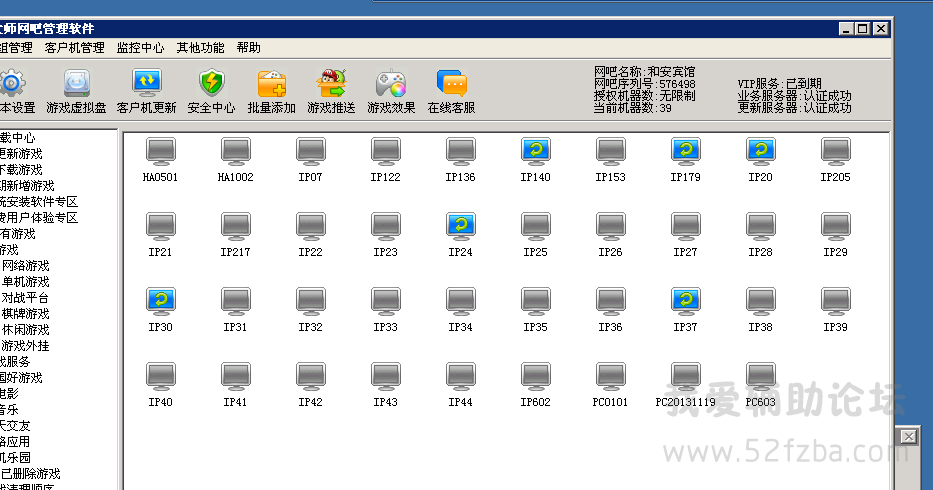Image resolution: width=933 pixels, height=490 pixels.
Task: Select 棋牌游戏 in sidebar tree
Action: pos(26,314)
